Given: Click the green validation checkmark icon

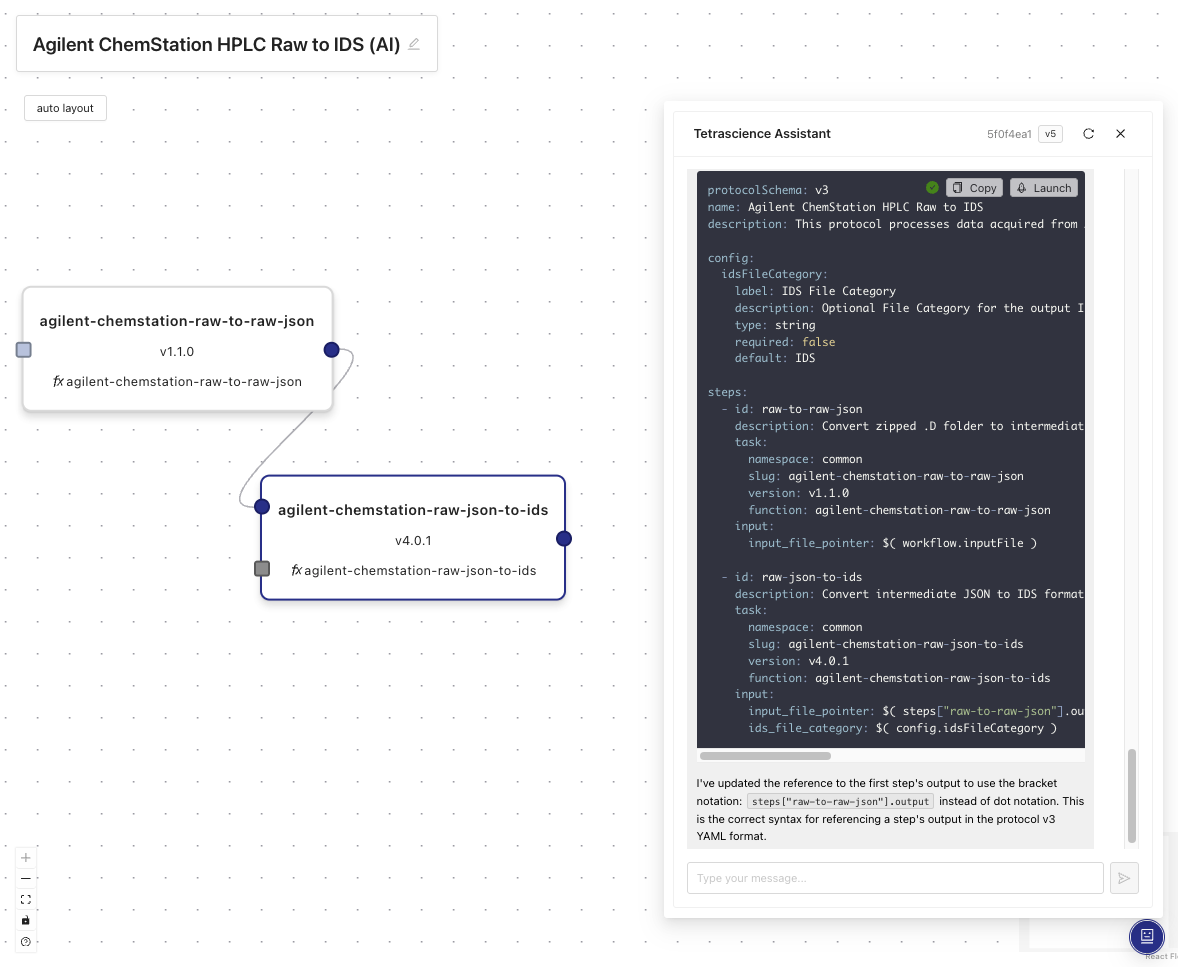Looking at the screenshot, I should [932, 187].
